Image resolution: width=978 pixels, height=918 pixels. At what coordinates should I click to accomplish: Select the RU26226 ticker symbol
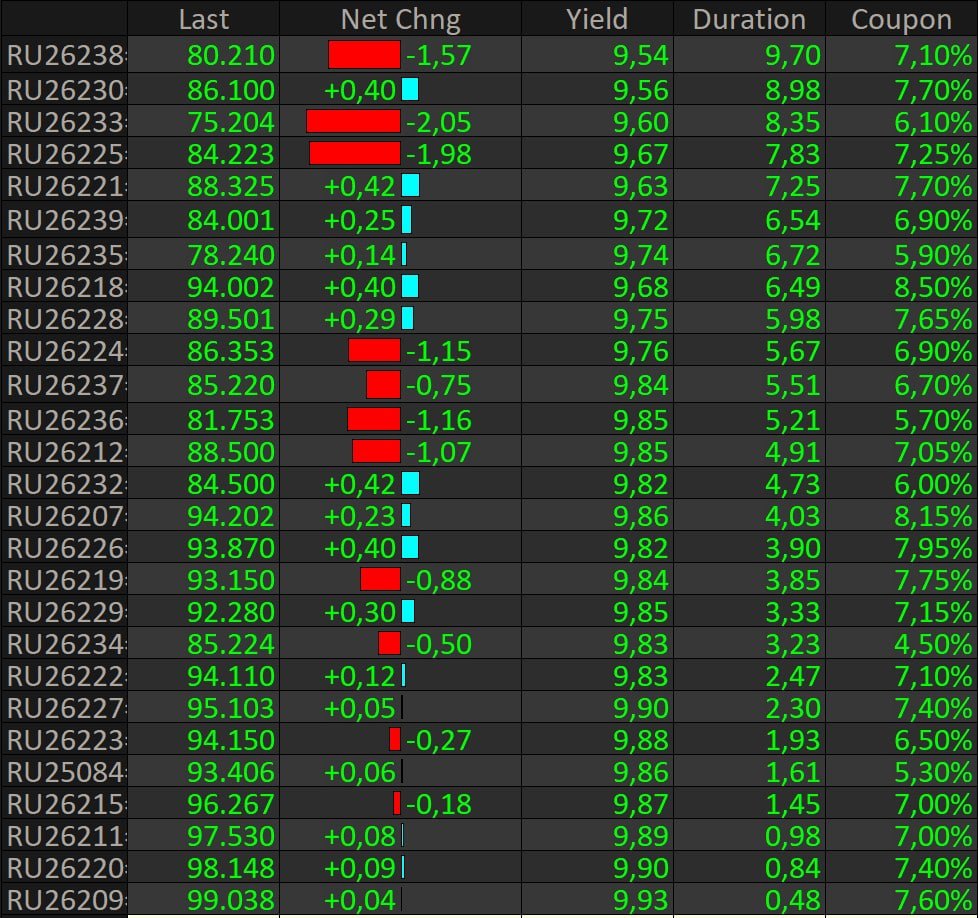click(x=65, y=548)
